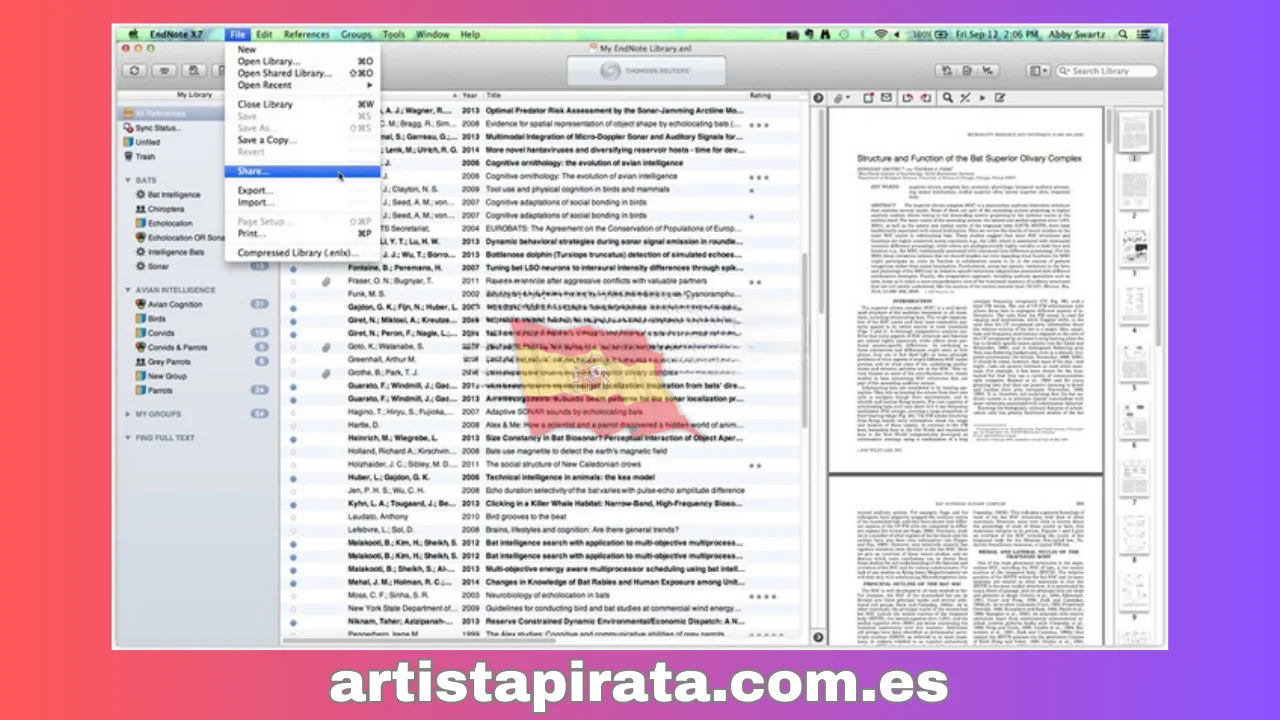
Task: Collapse the FIND FULL TEXT section
Action: [127, 438]
